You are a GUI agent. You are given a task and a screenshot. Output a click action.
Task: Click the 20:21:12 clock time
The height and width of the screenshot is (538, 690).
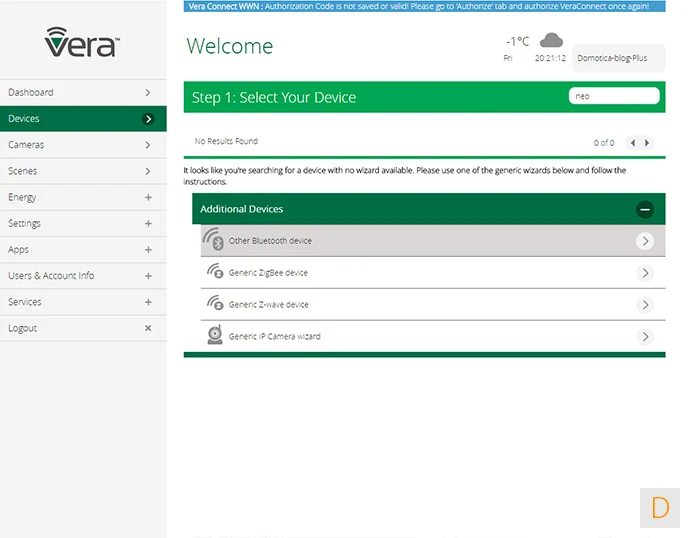(x=550, y=58)
